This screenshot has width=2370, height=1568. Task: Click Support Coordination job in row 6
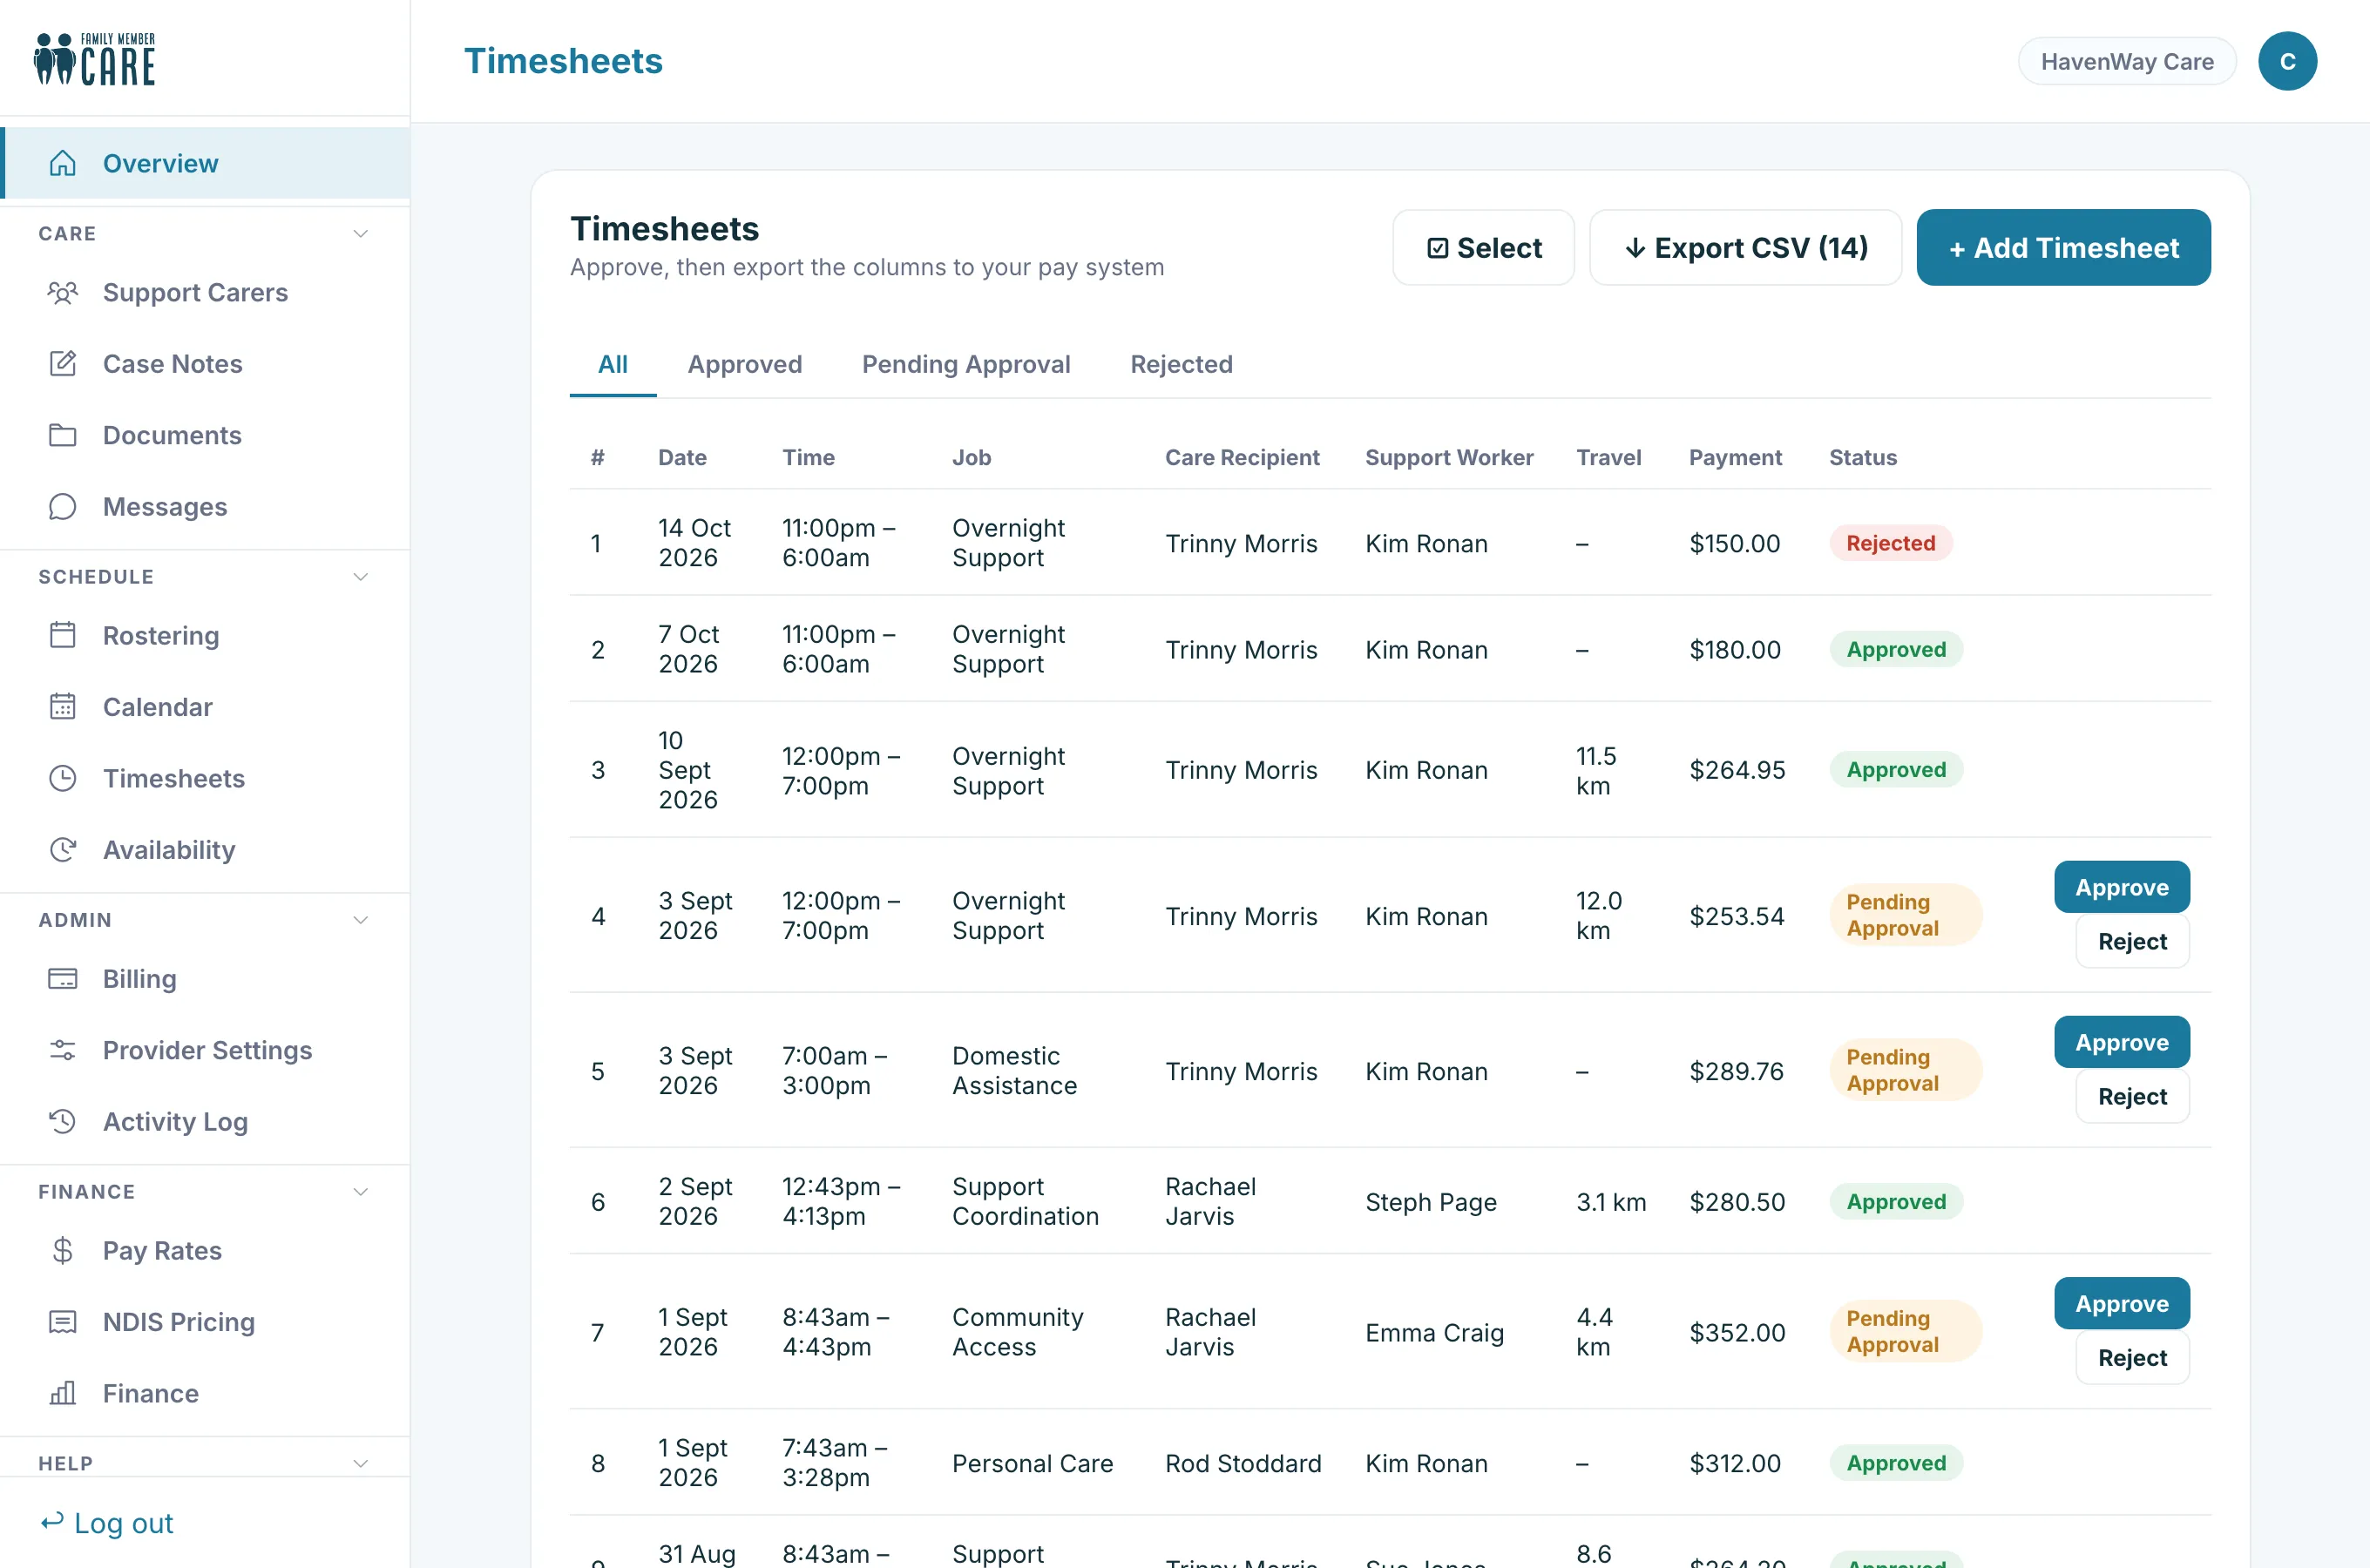click(x=1025, y=1201)
